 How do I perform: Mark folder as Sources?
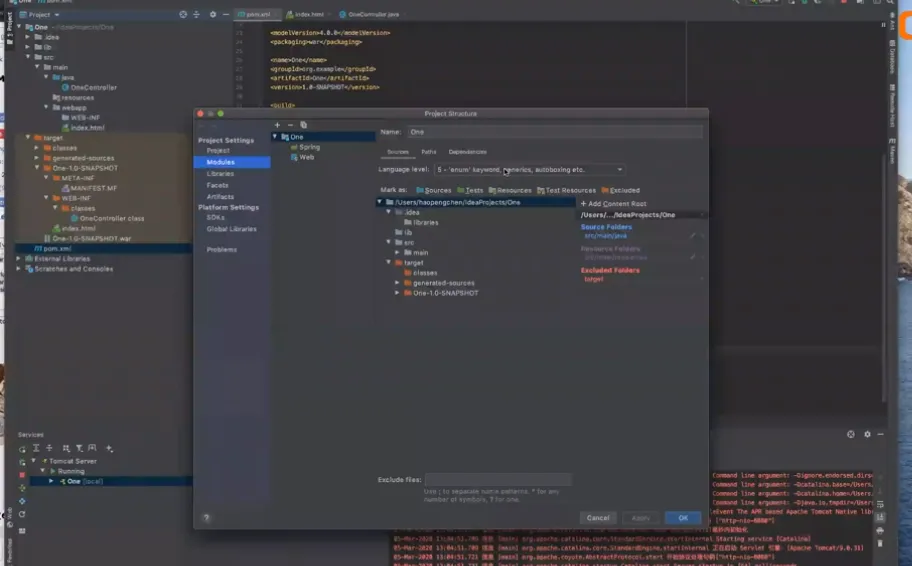point(434,190)
